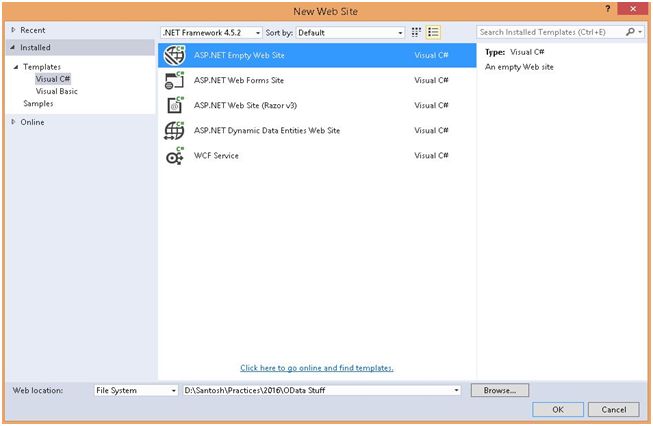This screenshot has height=426, width=653.
Task: Click link to find templates online
Action: pyautogui.click(x=317, y=368)
